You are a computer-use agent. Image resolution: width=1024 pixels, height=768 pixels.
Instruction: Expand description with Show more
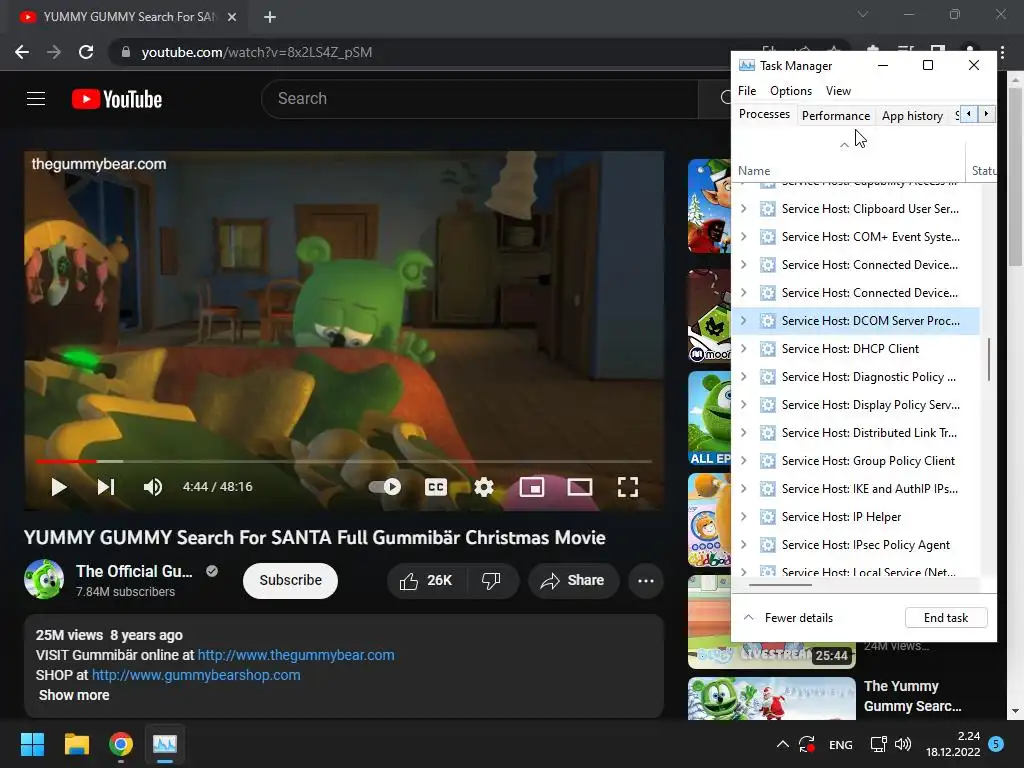click(x=74, y=696)
